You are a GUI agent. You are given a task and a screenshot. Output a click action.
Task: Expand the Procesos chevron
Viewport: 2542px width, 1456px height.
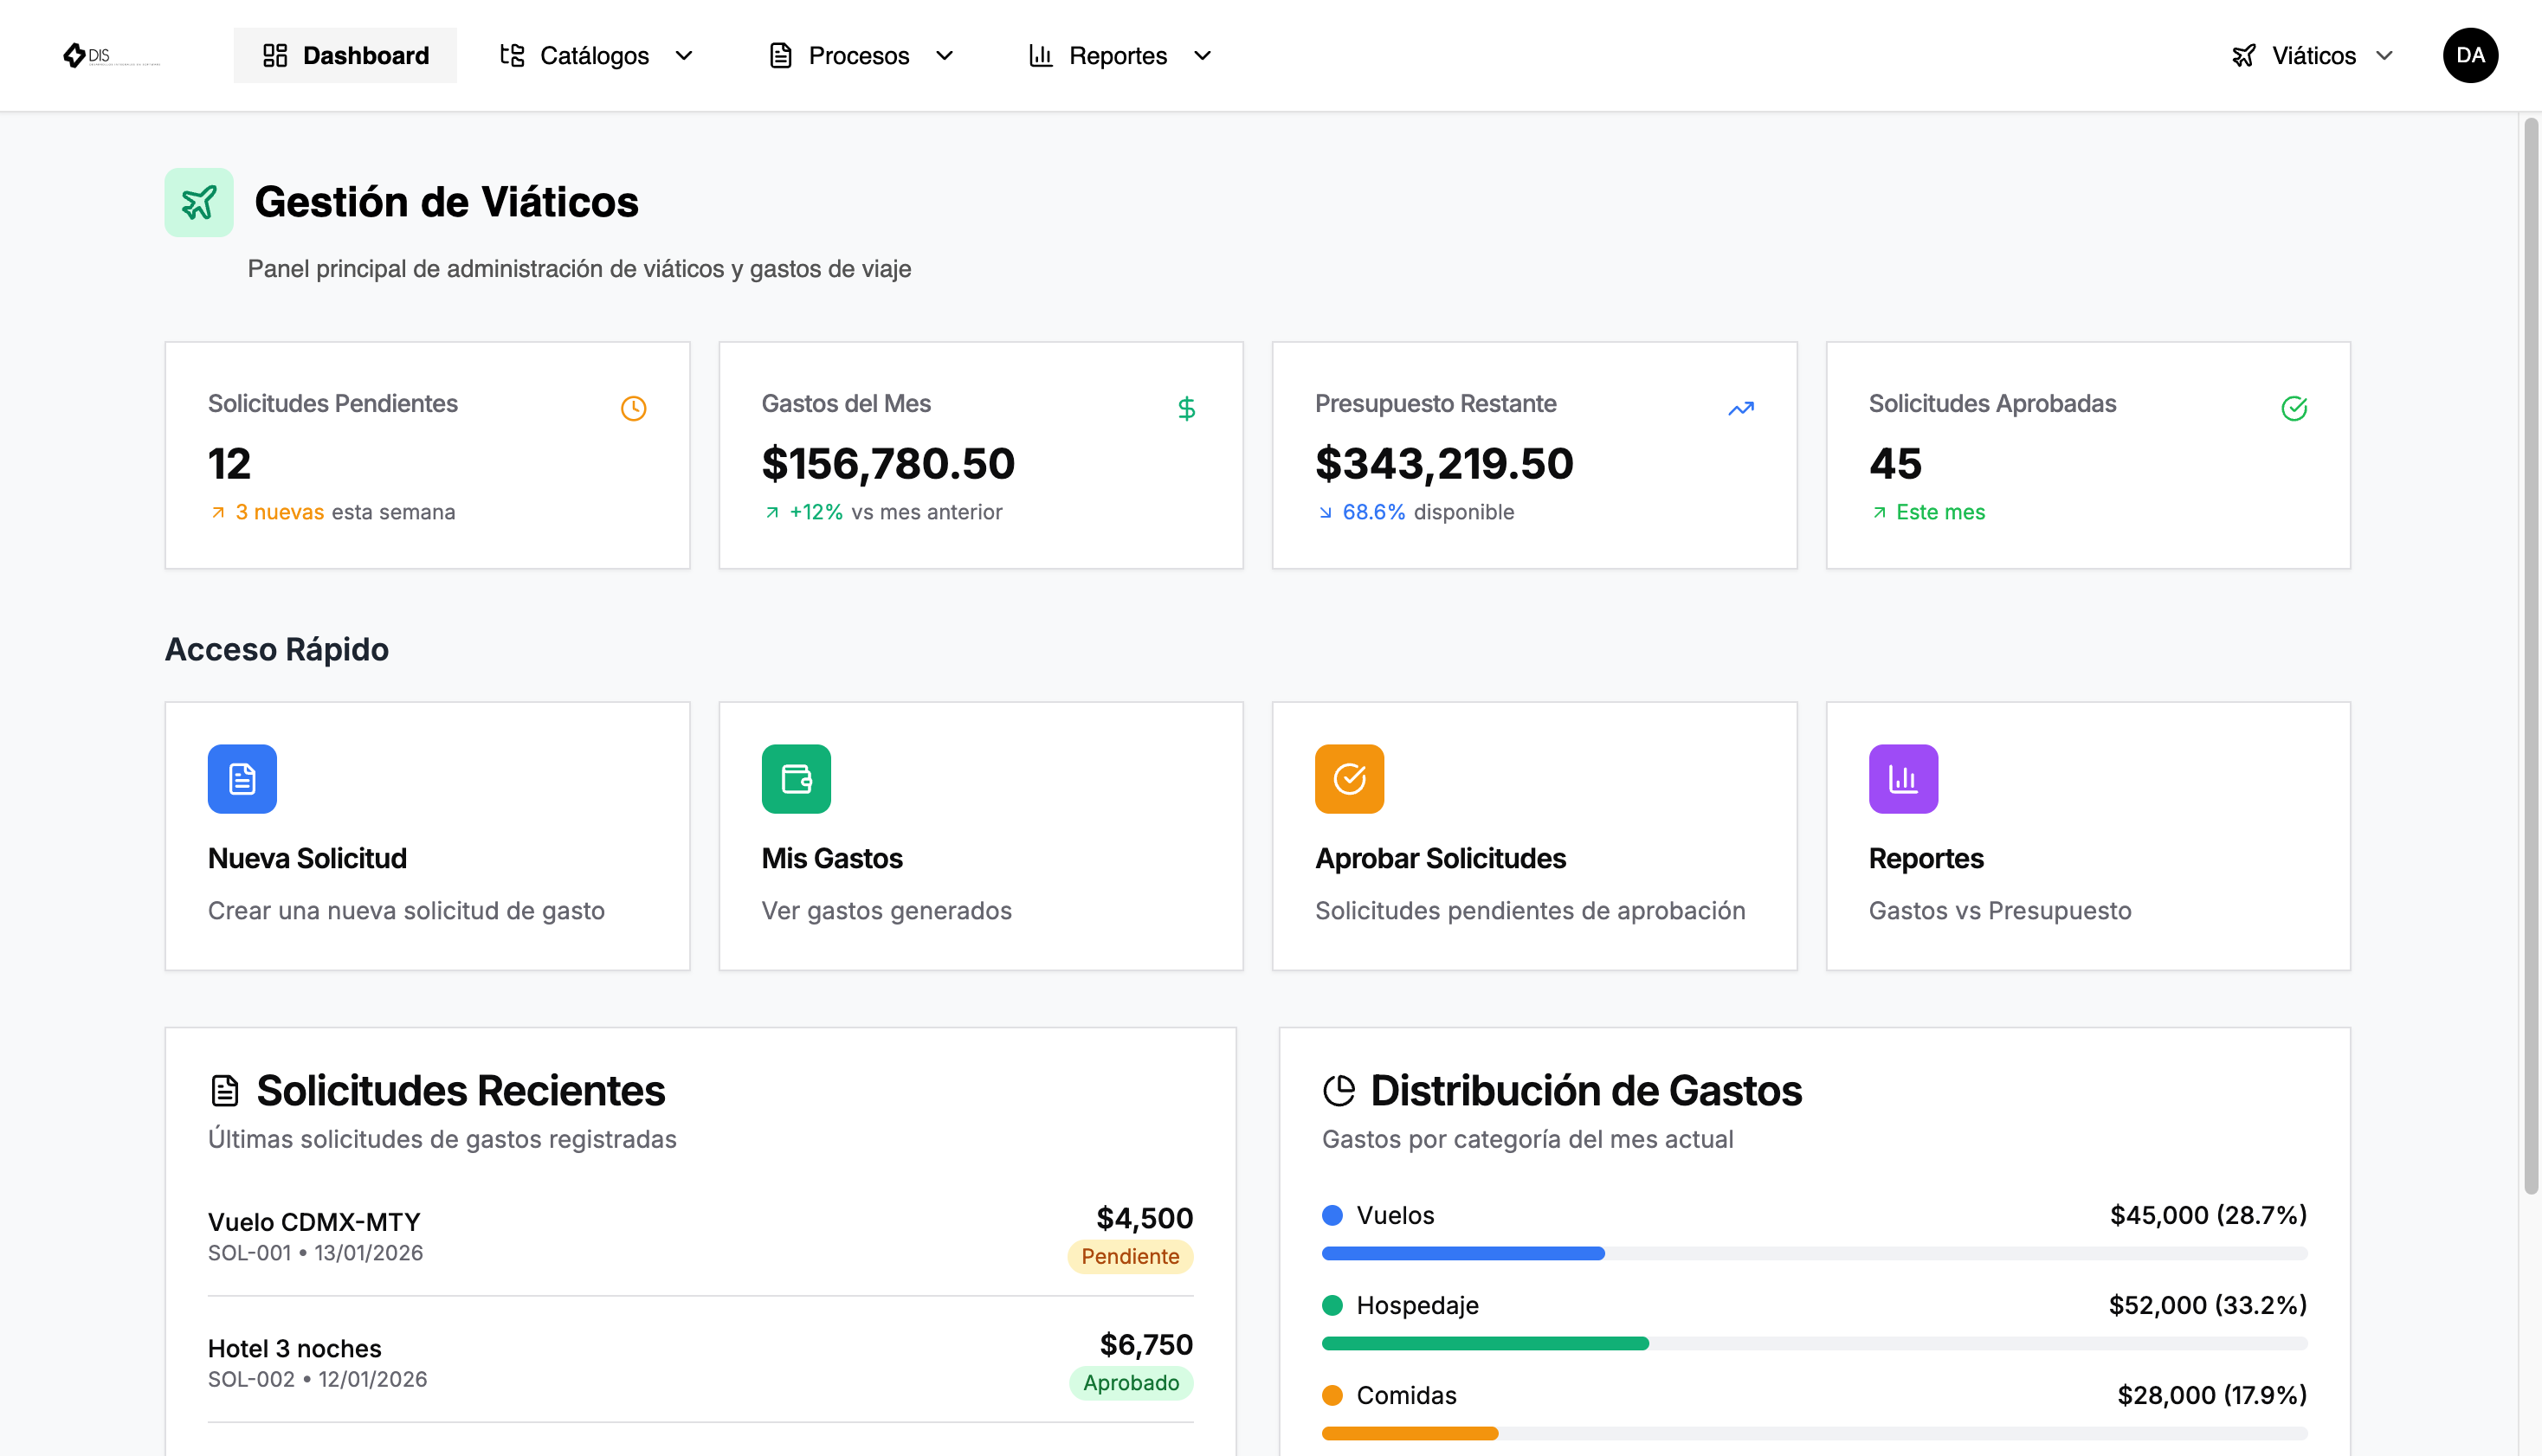(x=944, y=56)
